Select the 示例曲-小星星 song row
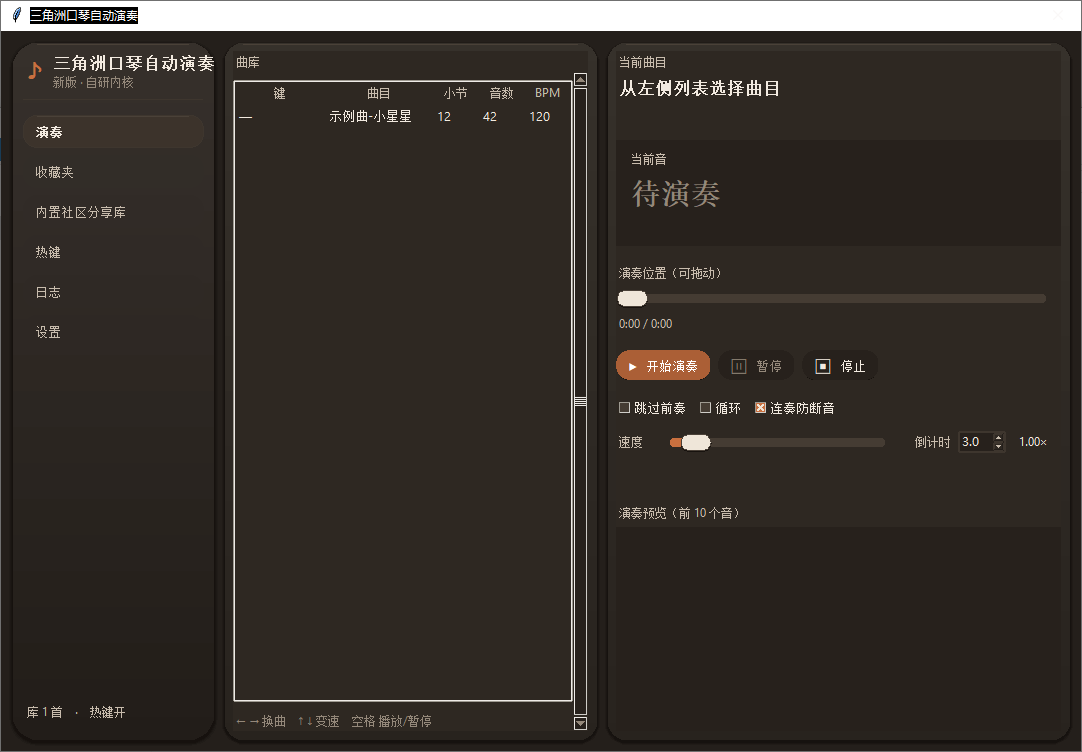The height and width of the screenshot is (752, 1082). pos(403,117)
